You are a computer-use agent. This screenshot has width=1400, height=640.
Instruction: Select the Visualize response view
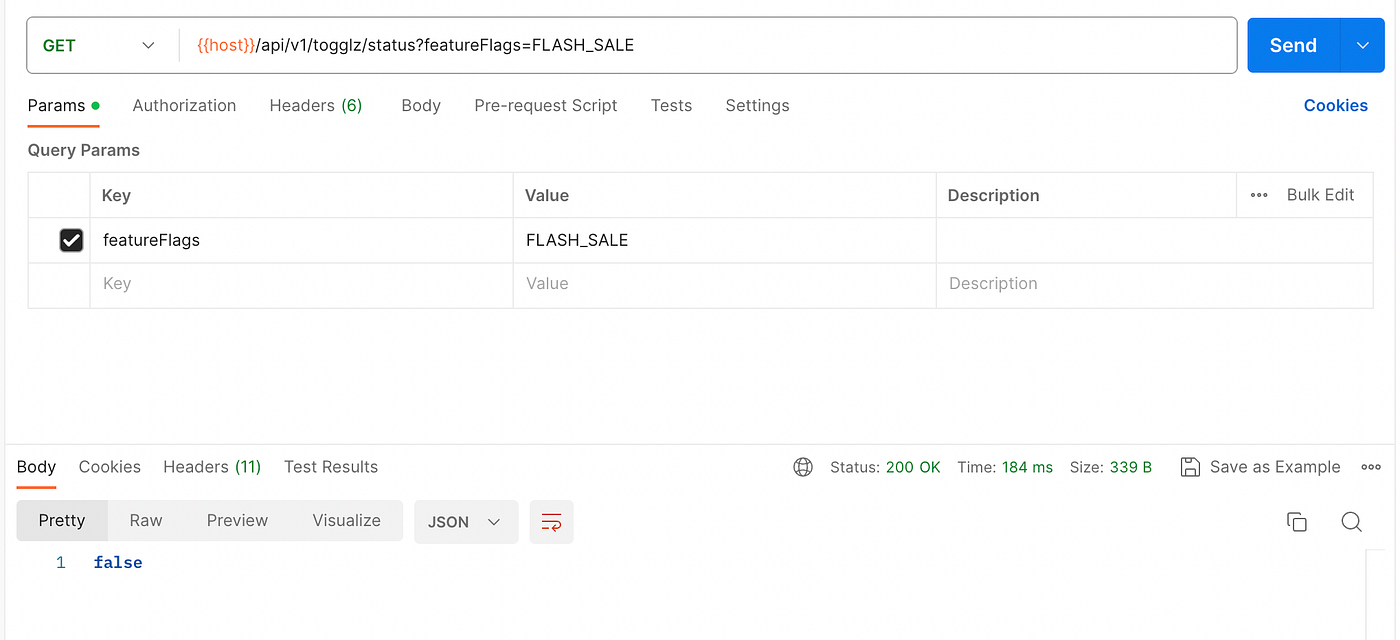(x=347, y=520)
